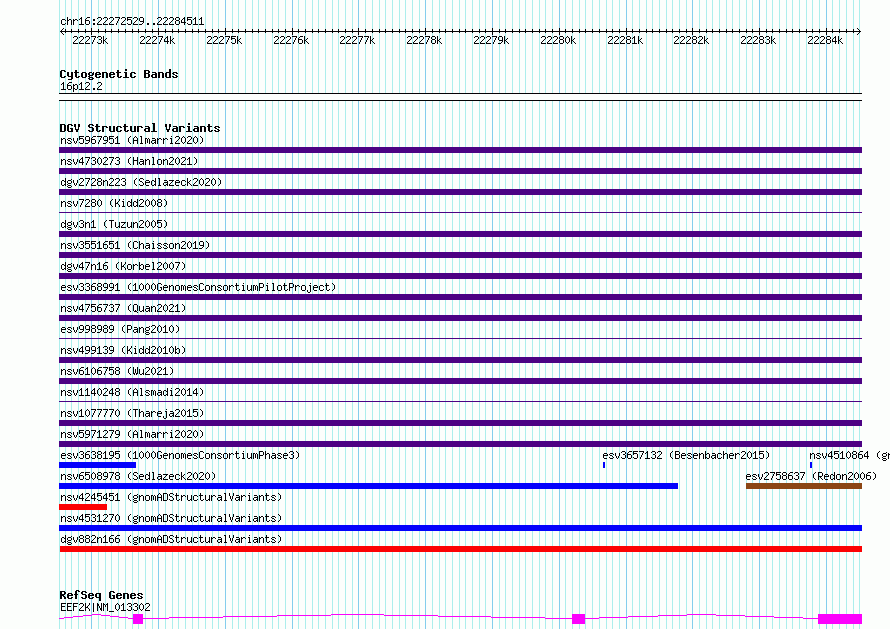
Task: Click the thin nsv7280 (Kidd2008) variant line
Action: coord(460,212)
